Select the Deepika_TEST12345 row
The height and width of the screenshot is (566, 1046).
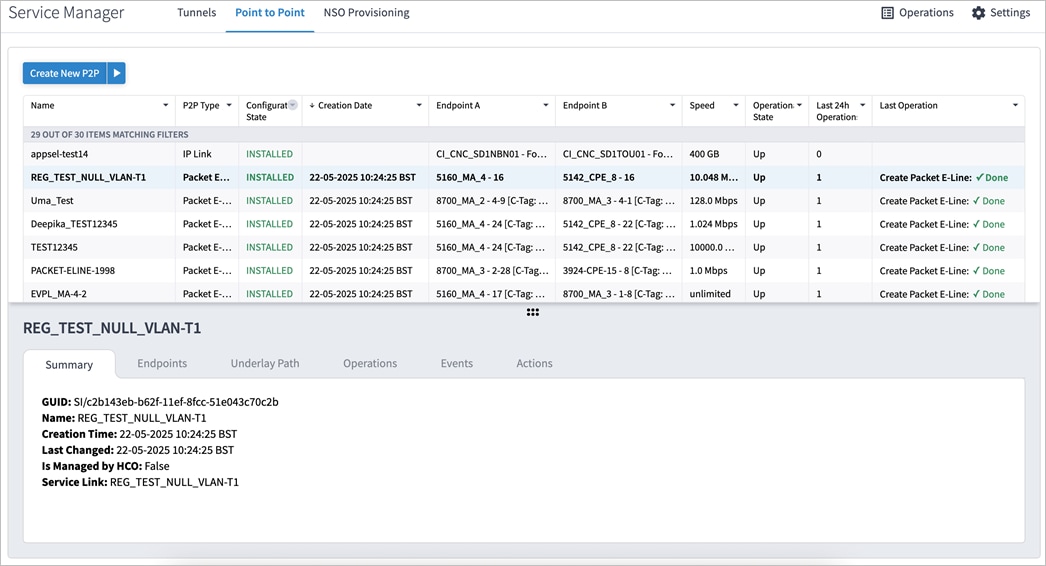point(74,224)
